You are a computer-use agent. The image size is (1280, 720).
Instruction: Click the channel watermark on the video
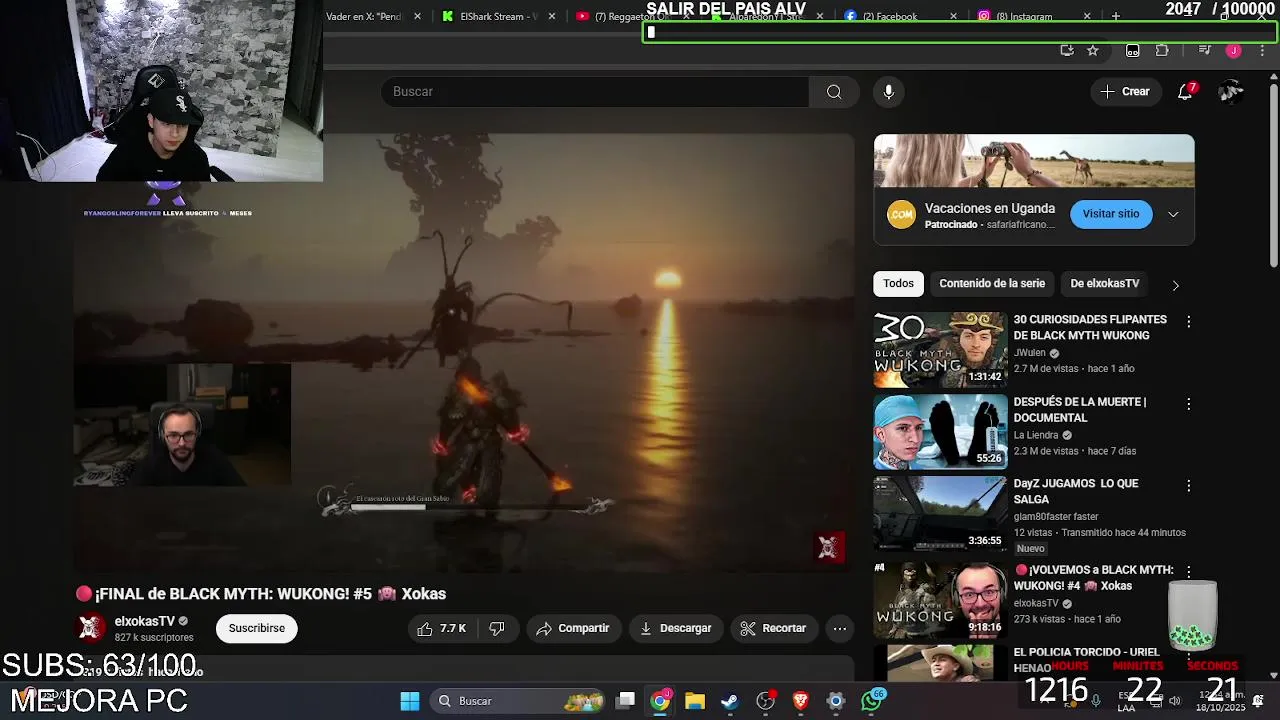(828, 547)
